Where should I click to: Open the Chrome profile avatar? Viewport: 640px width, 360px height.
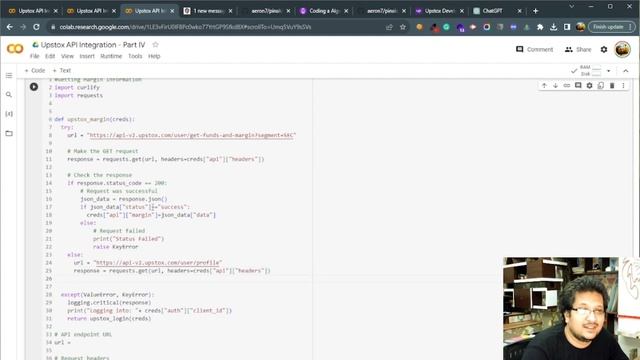580,27
